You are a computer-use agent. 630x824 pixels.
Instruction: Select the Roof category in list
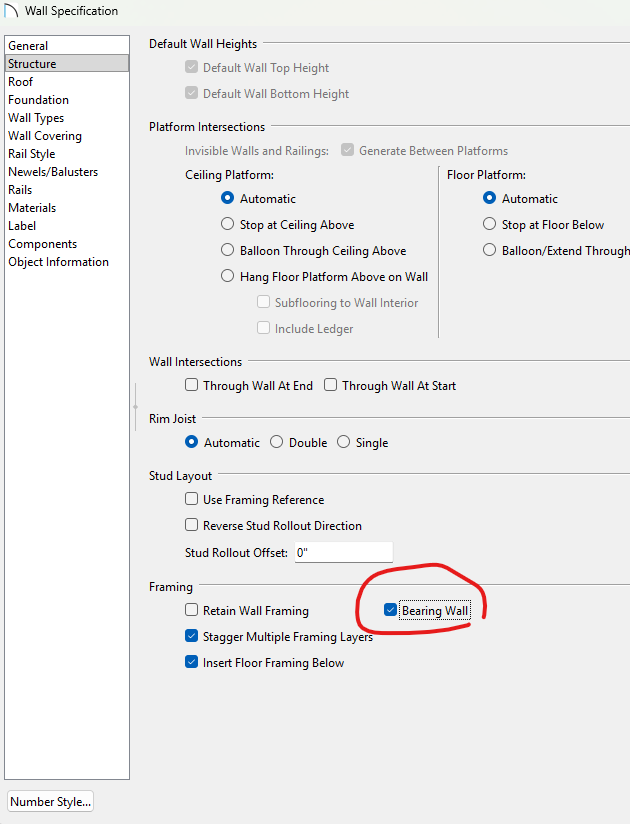[20, 82]
